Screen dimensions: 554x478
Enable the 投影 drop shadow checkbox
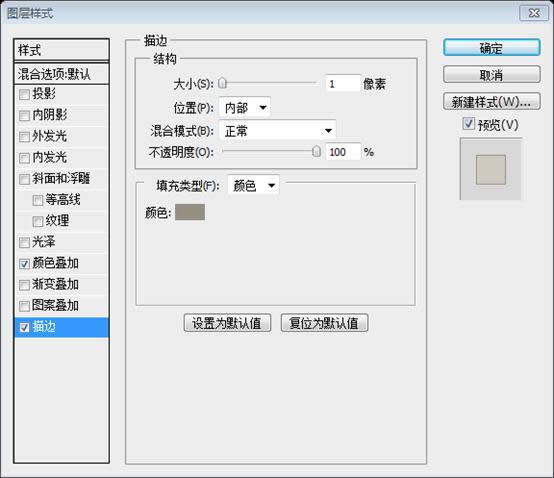coord(24,94)
